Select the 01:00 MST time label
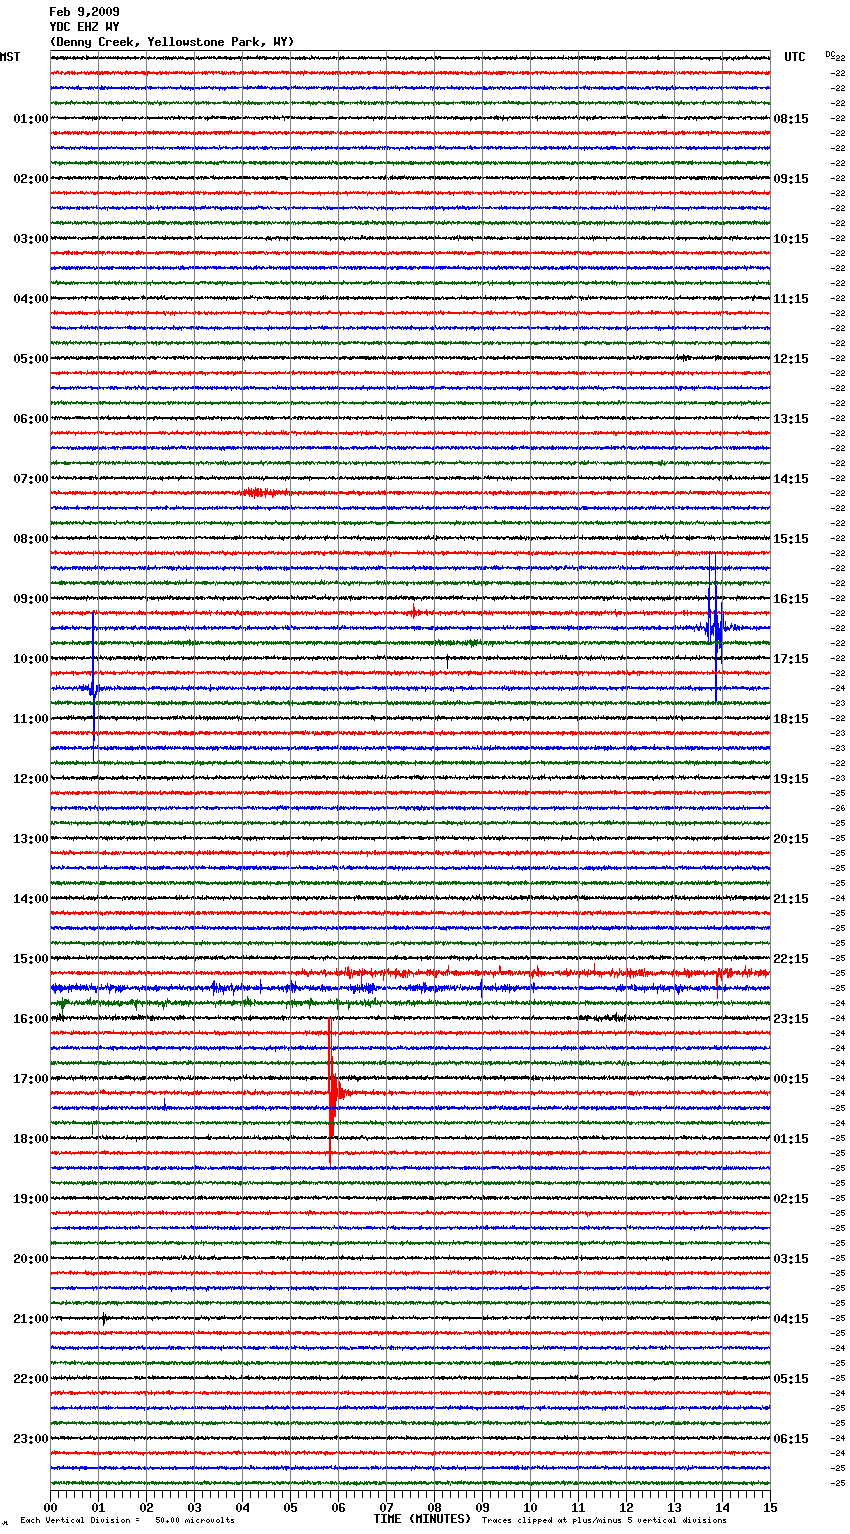Viewport: 850px width, 1534px height. [31, 119]
